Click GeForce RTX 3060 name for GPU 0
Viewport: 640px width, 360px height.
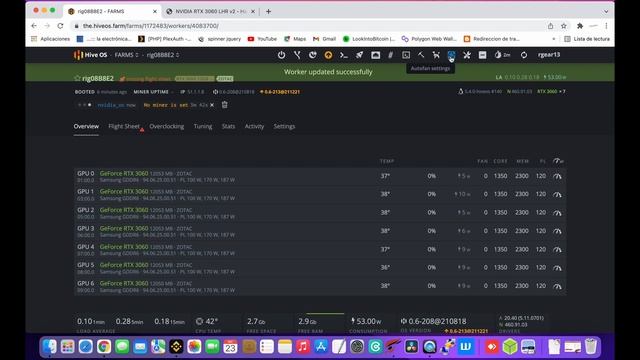[x=124, y=173]
